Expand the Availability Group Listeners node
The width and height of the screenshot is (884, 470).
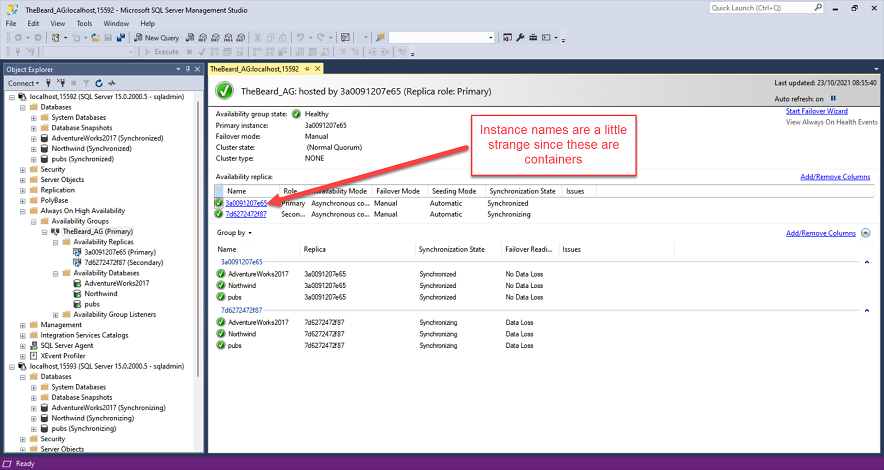tap(55, 315)
